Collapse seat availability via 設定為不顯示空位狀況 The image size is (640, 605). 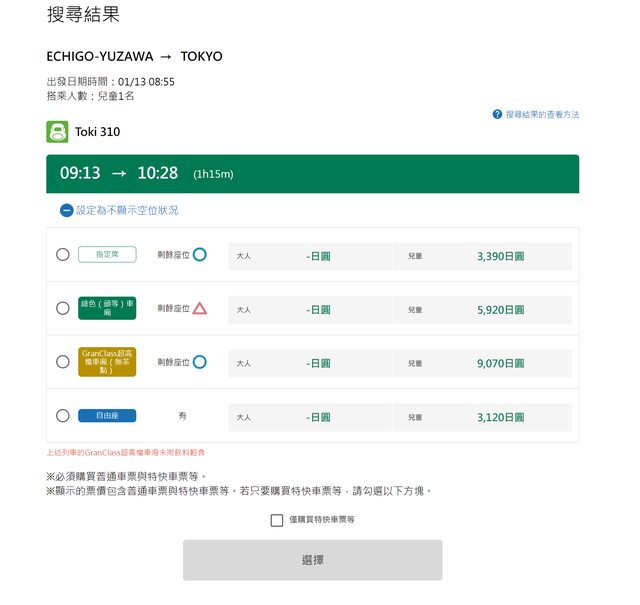[127, 211]
